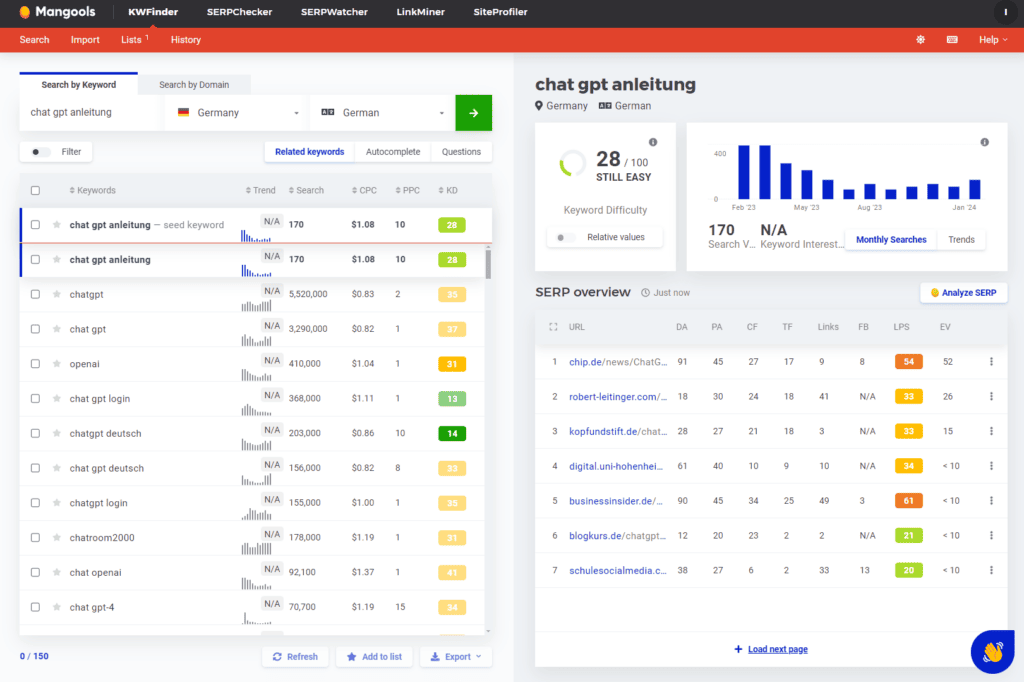The image size is (1024, 682).
Task: Click the Mangools logo
Action: pos(57,12)
